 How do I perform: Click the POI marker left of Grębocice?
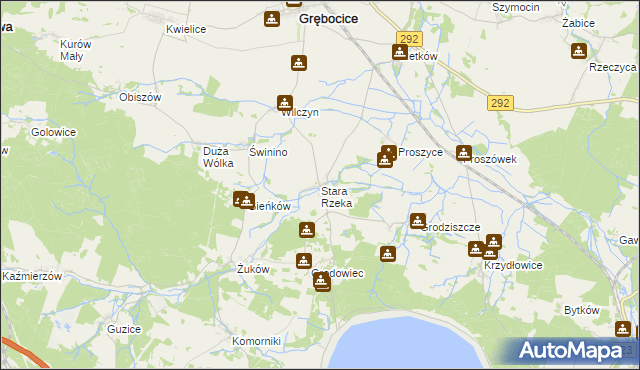pyautogui.click(x=272, y=19)
